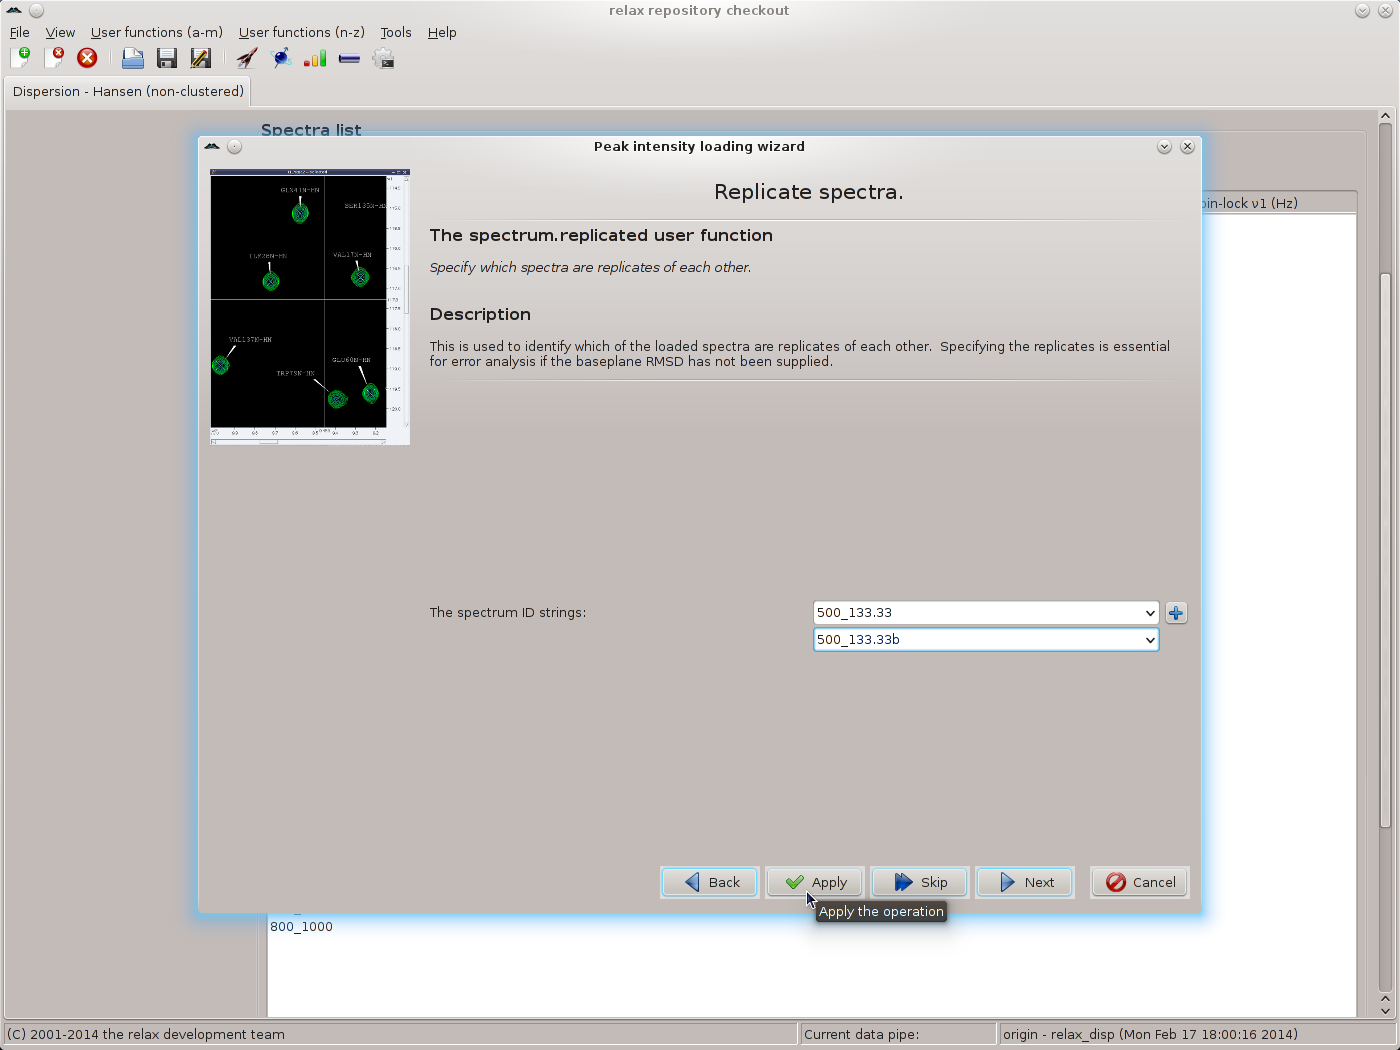Screen dimensions: 1400x1050
Task: Open the Tools menu
Action: [x=395, y=32]
